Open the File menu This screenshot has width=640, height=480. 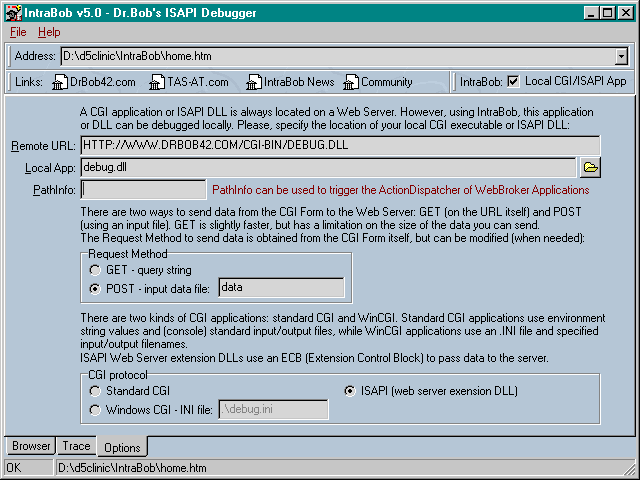point(18,33)
